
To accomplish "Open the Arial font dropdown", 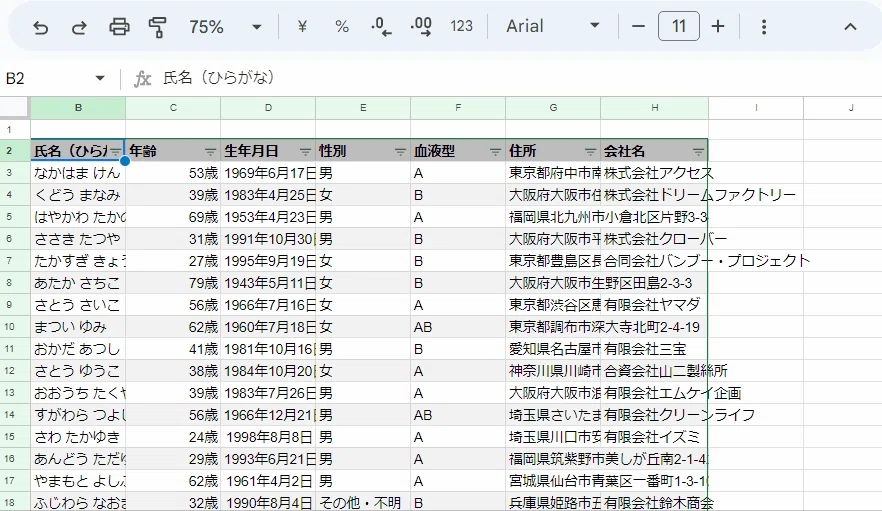I will [x=552, y=26].
